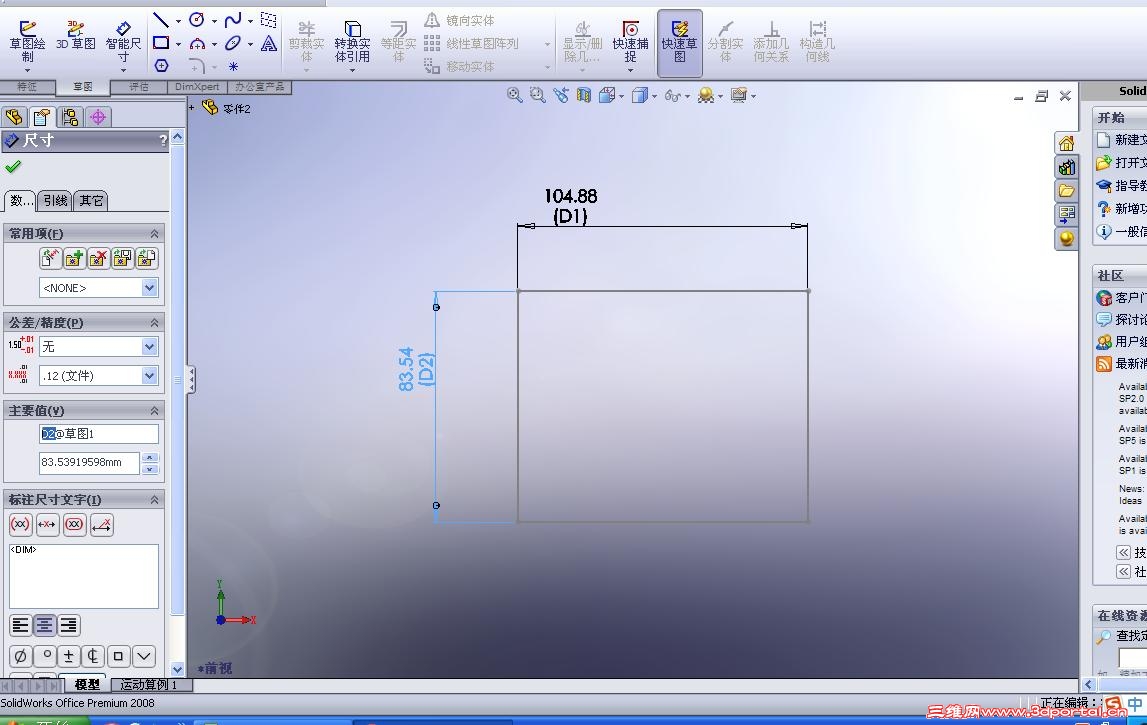Toggle offset text dimension option
Screen dimensions: 1147x725
pyautogui.click(x=102, y=525)
